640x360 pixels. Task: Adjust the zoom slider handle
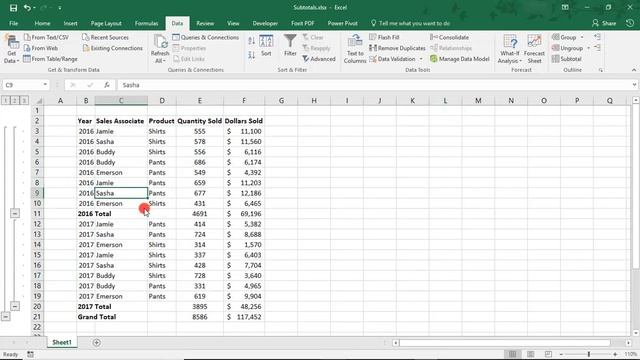tap(589, 354)
